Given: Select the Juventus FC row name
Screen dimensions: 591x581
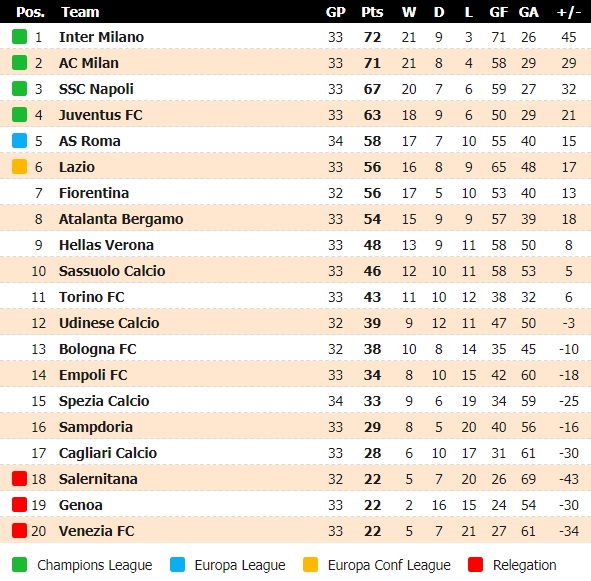Looking at the screenshot, I should tap(101, 115).
